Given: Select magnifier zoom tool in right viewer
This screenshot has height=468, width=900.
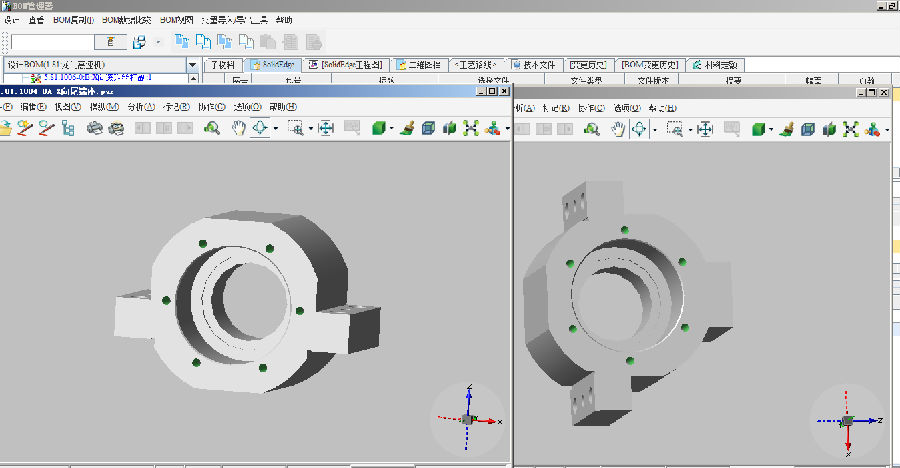Looking at the screenshot, I should click(591, 129).
